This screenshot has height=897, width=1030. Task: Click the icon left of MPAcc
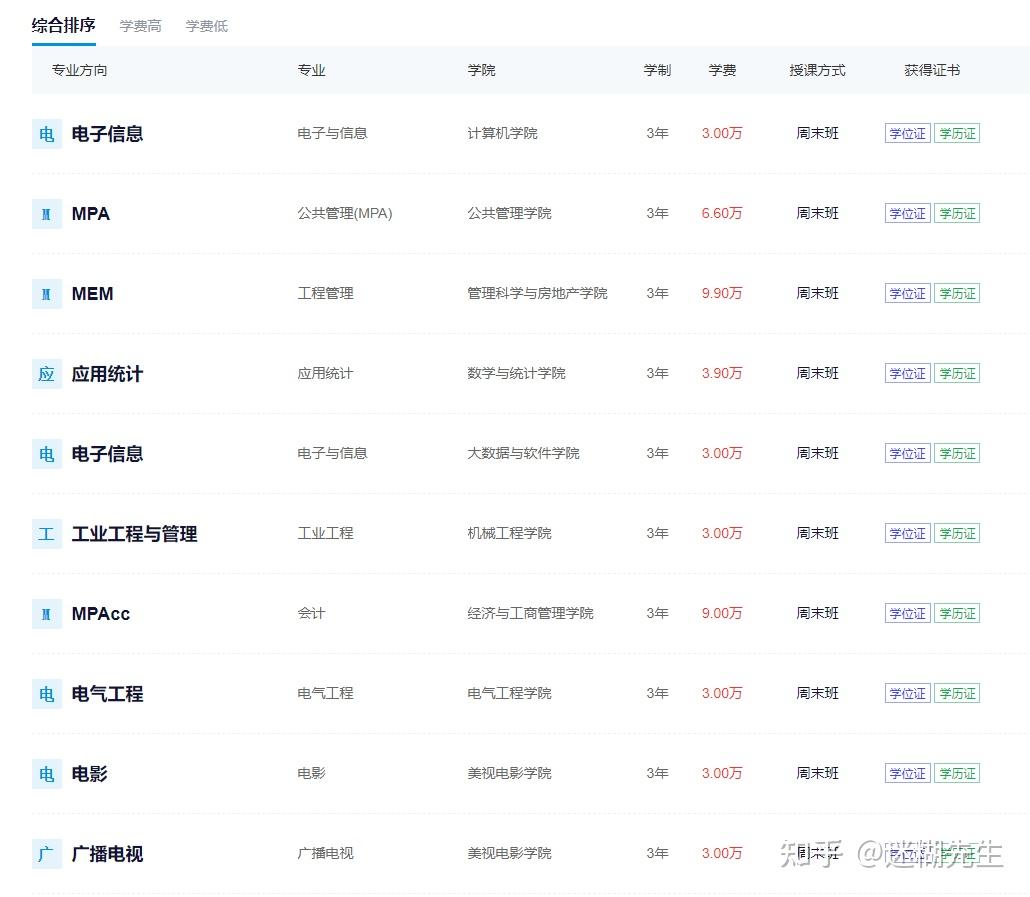(x=46, y=614)
